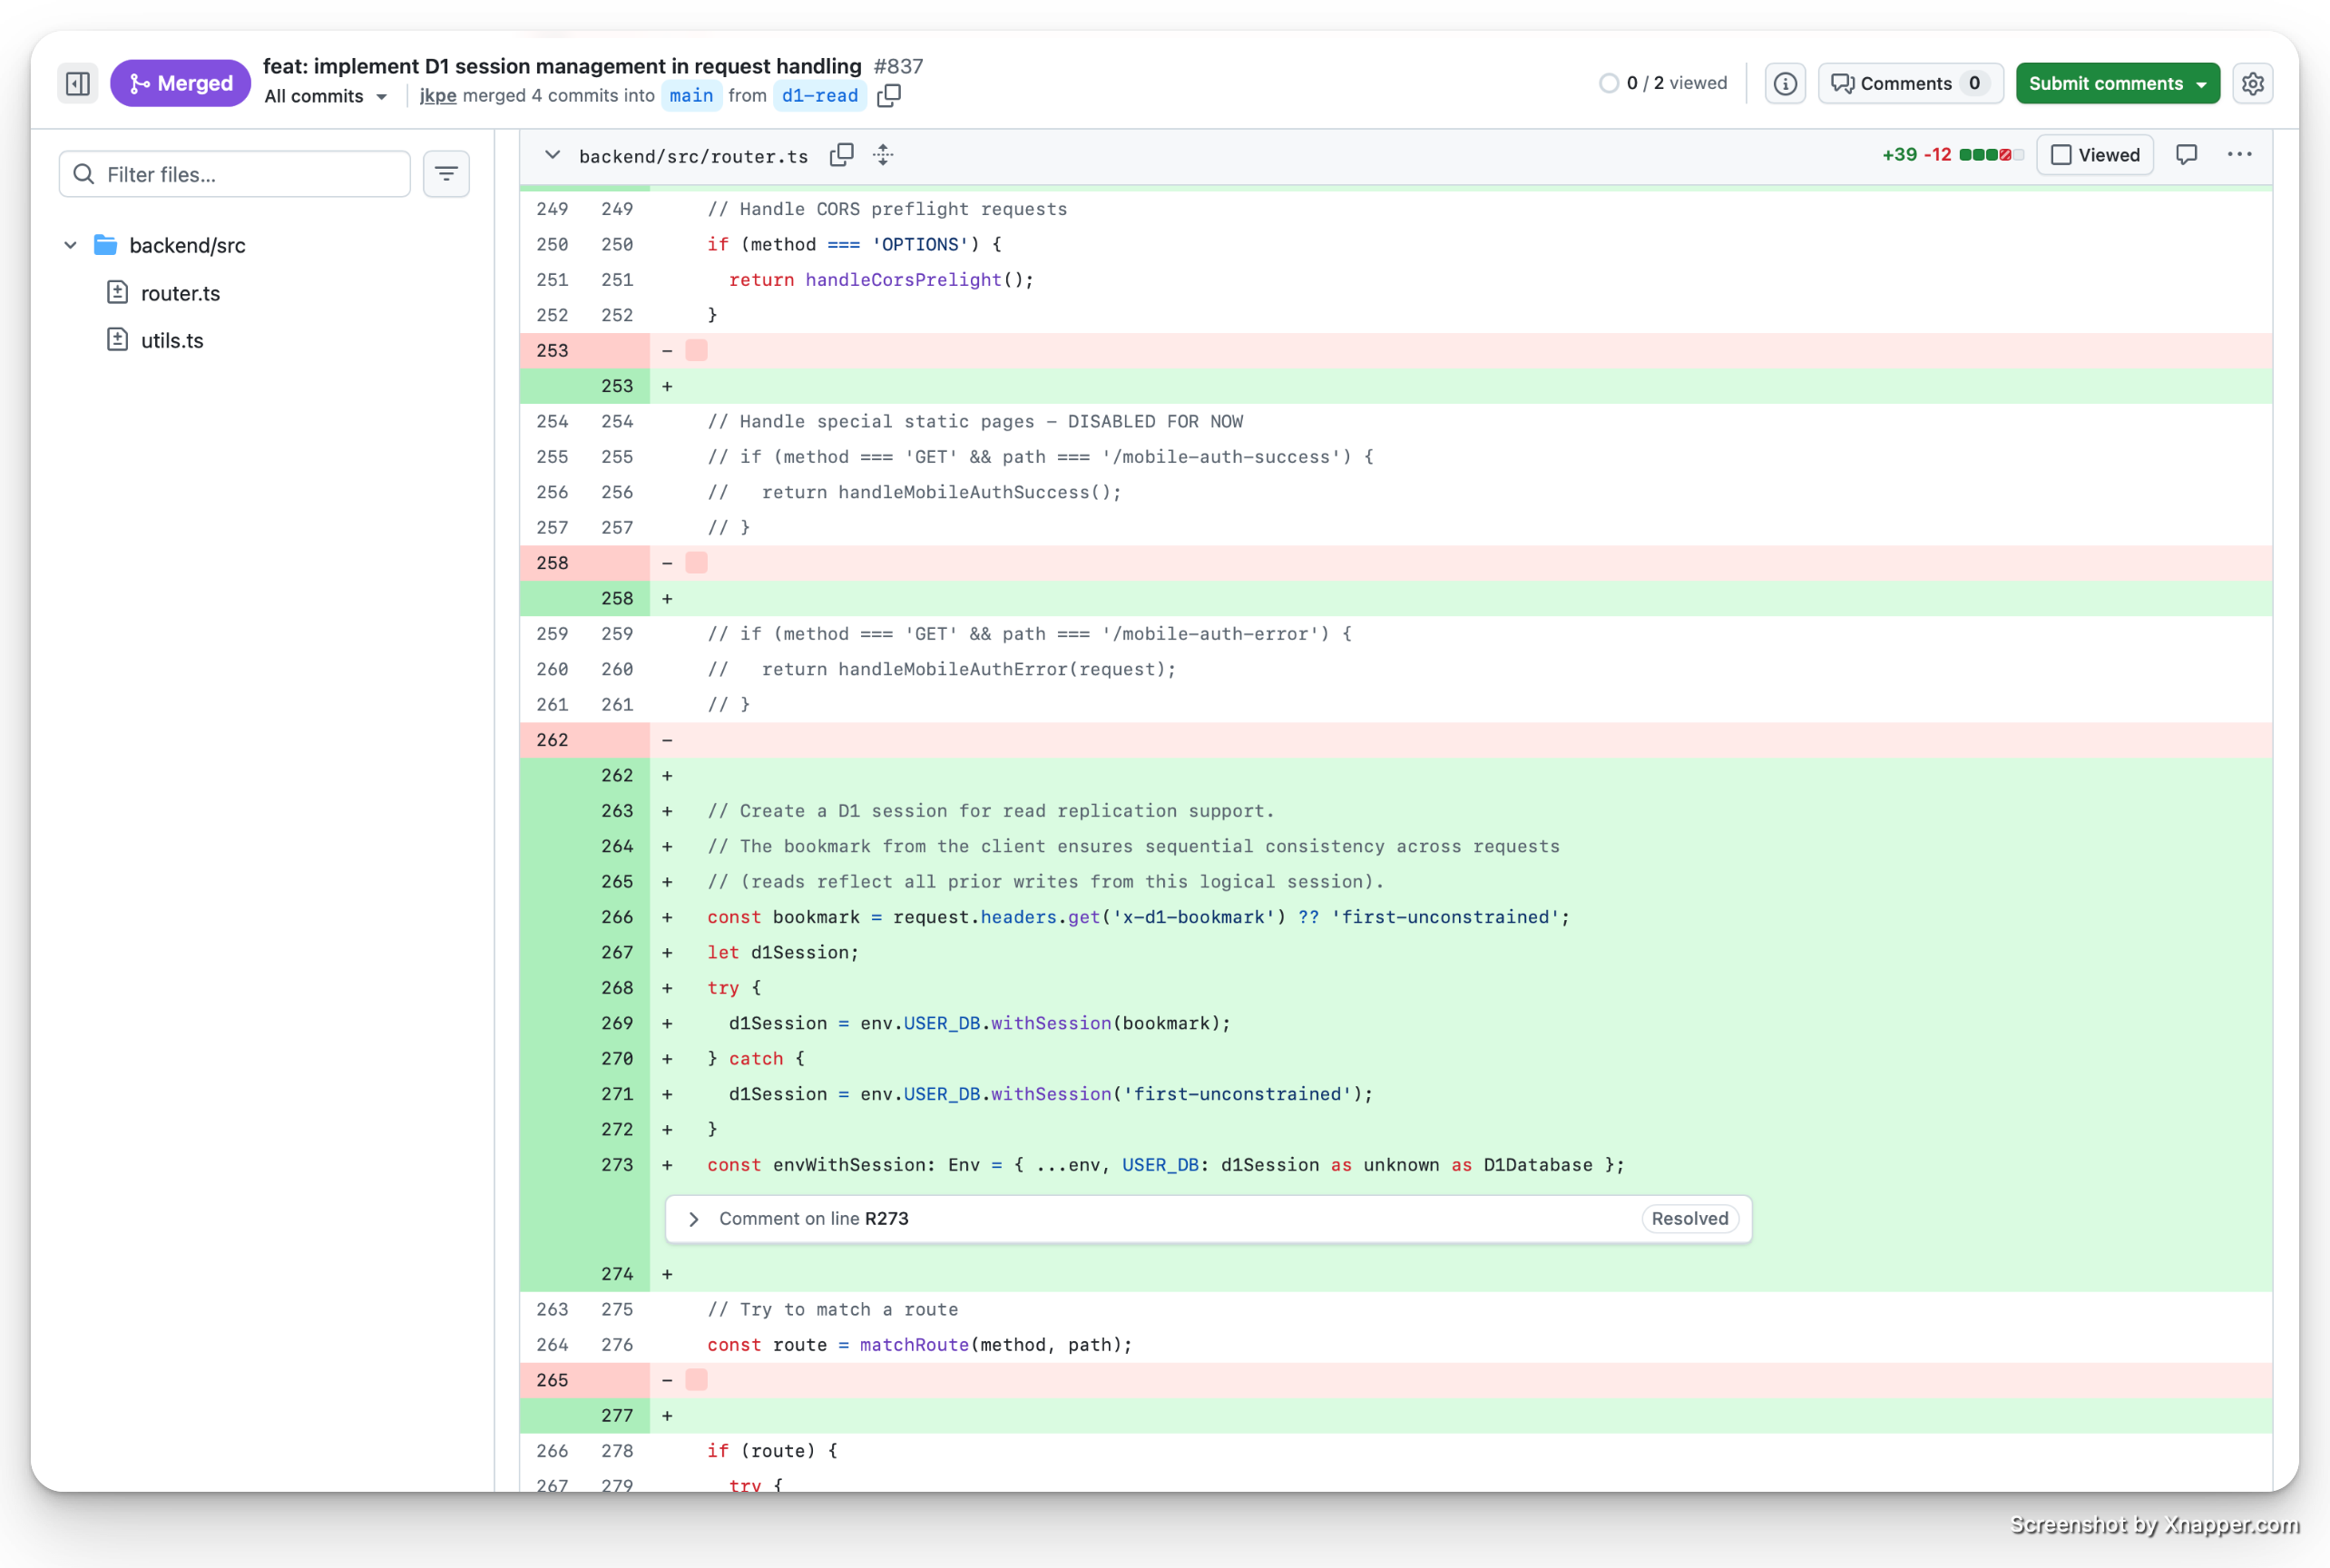Click the expand diff crosshair icon
This screenshot has height=1568, width=2330.
[x=883, y=155]
